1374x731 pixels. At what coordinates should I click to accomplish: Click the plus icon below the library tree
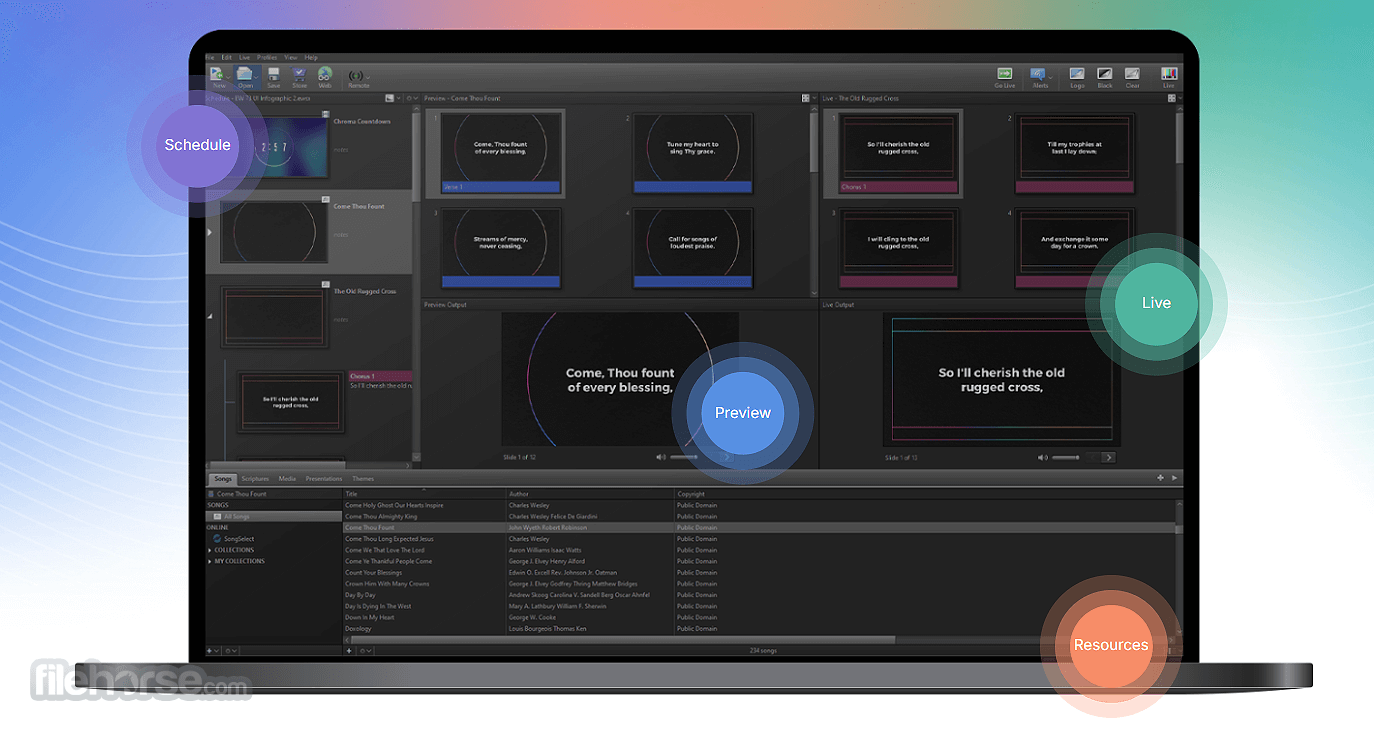(210, 651)
